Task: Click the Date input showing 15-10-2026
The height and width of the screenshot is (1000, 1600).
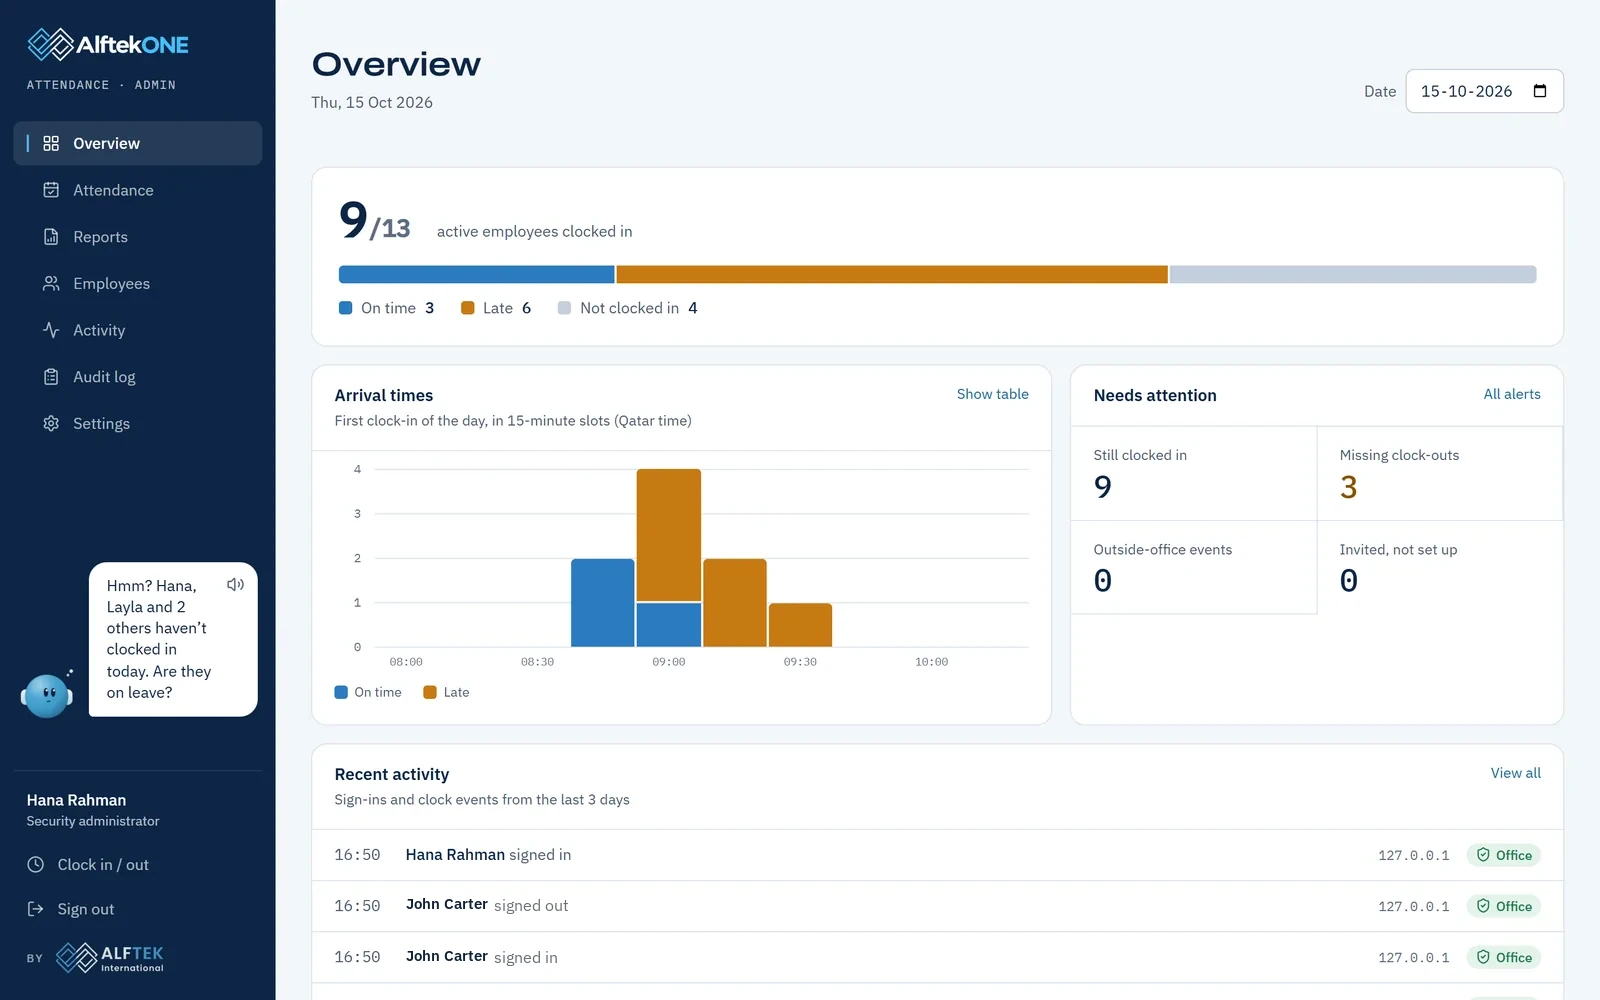Action: pyautogui.click(x=1484, y=91)
